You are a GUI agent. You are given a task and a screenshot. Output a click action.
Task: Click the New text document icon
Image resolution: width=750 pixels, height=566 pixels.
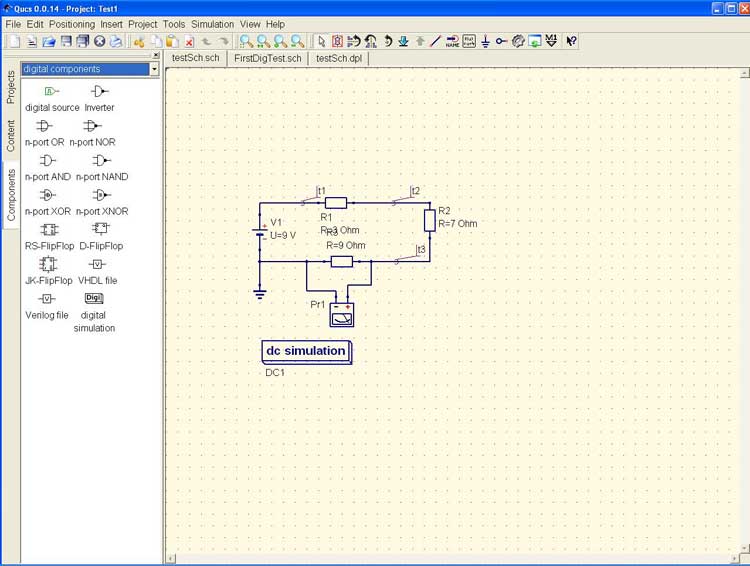pyautogui.click(x=32, y=42)
